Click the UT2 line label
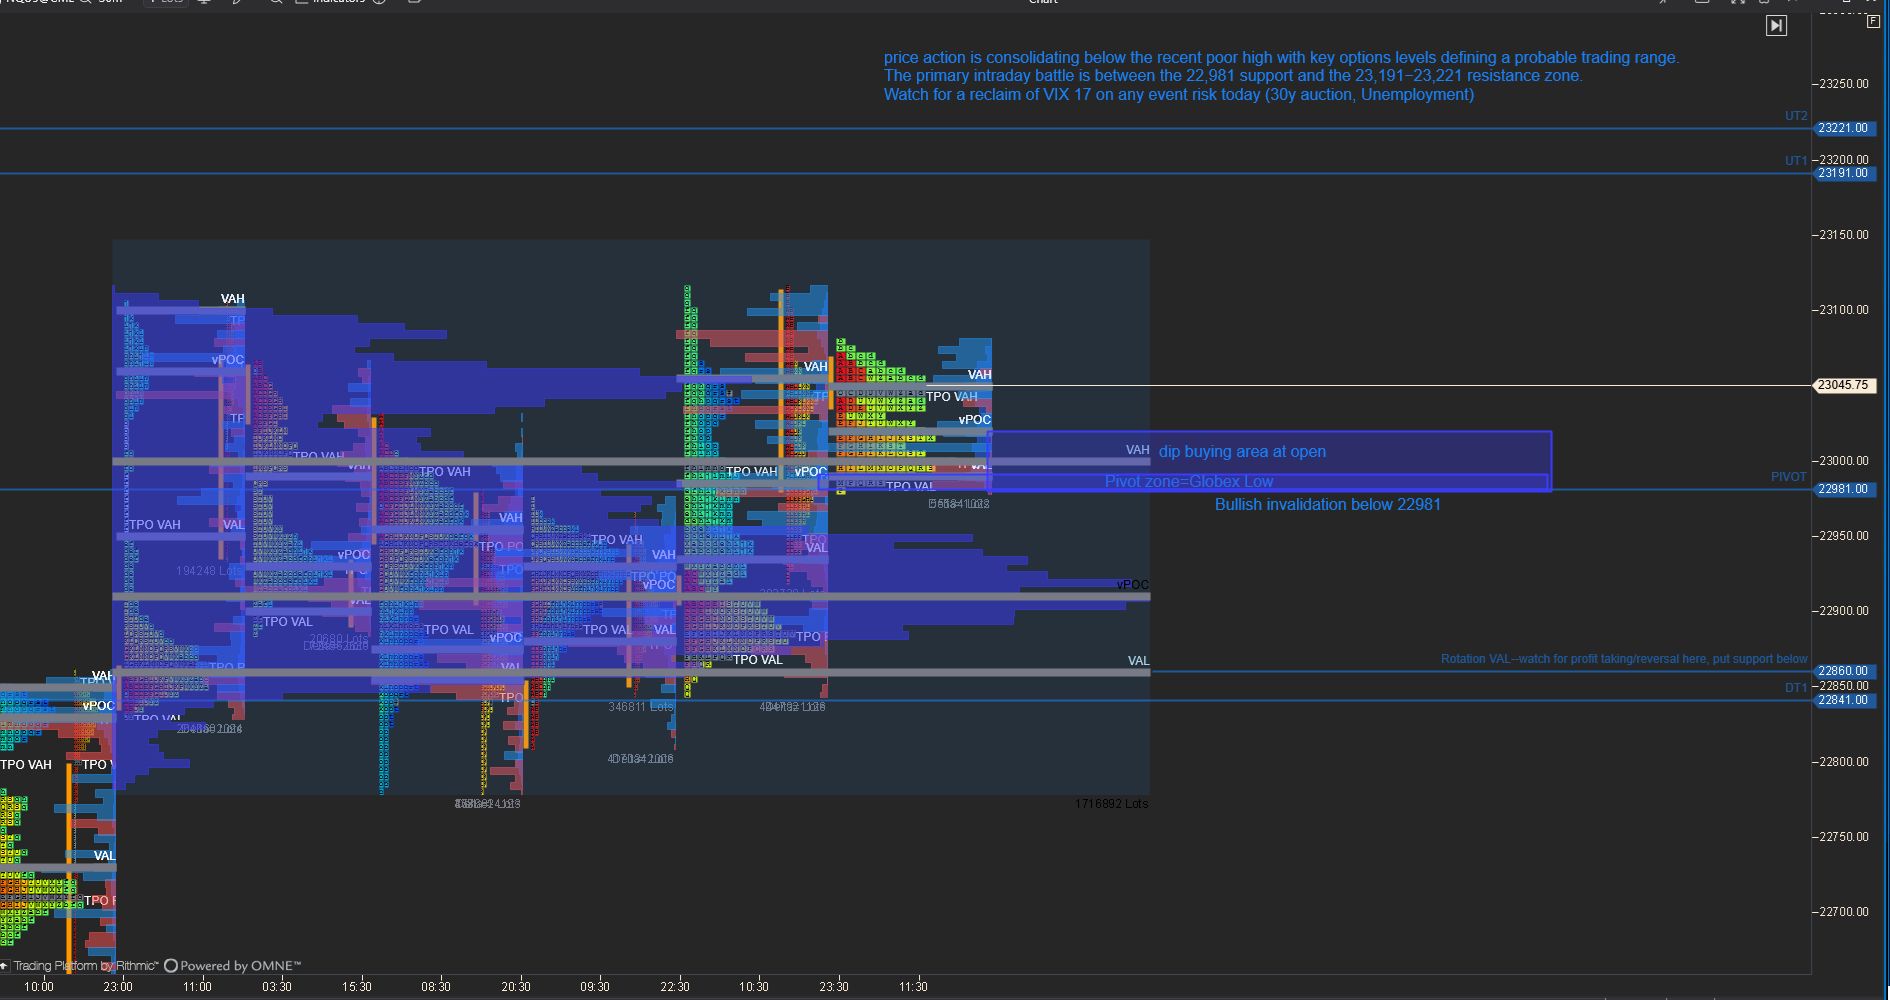The height and width of the screenshot is (1000, 1890). 1796,116
